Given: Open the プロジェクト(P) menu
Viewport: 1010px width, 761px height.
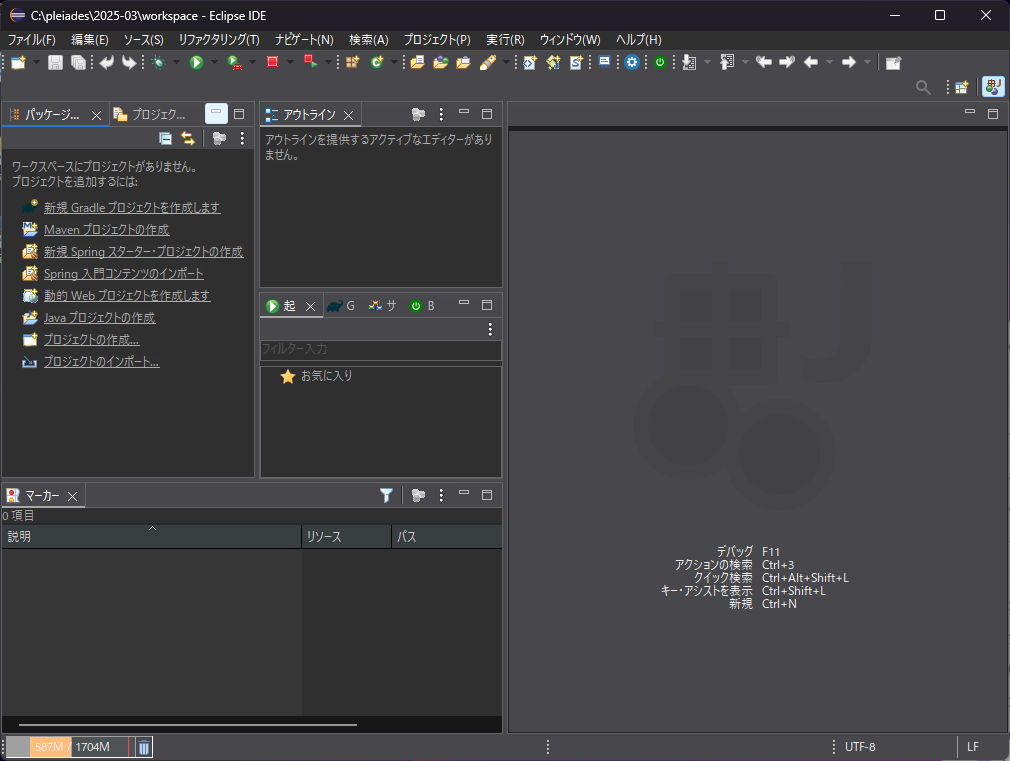Looking at the screenshot, I should [437, 40].
